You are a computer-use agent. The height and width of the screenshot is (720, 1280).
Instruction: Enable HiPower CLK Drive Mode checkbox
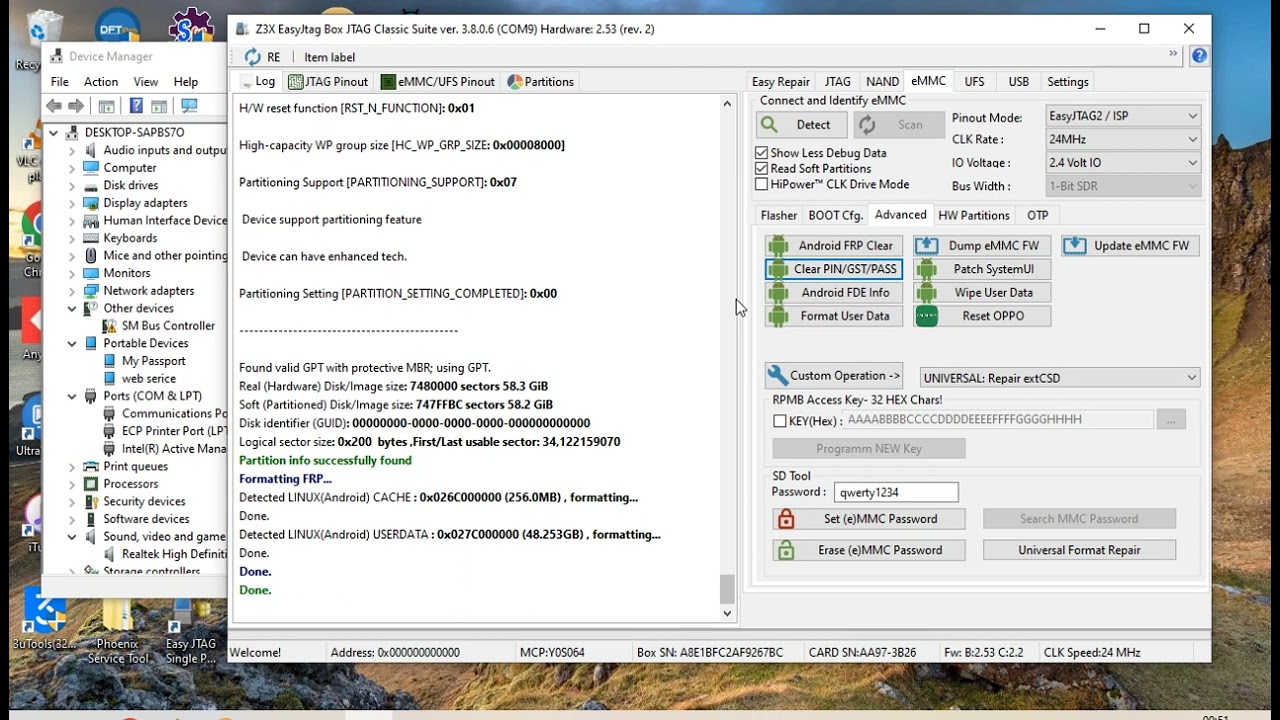[x=762, y=184]
